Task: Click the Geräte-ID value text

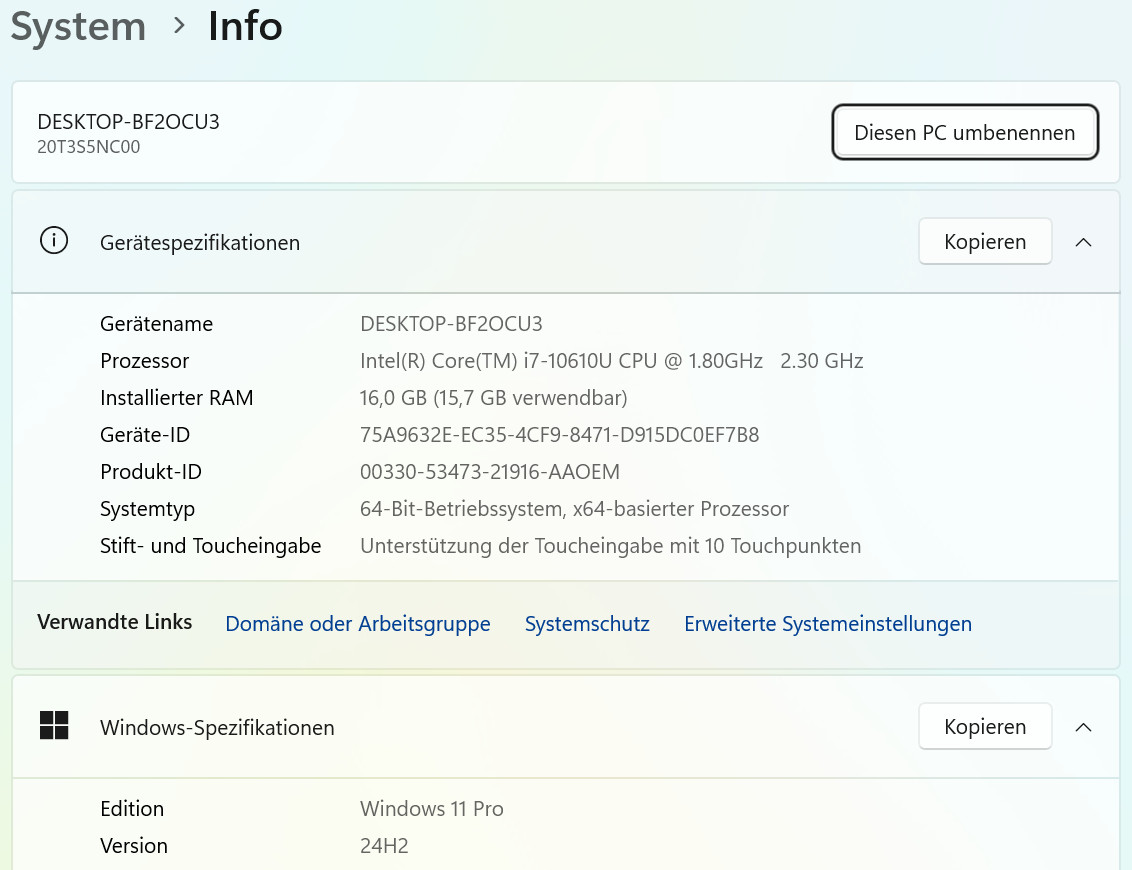Action: tap(559, 435)
